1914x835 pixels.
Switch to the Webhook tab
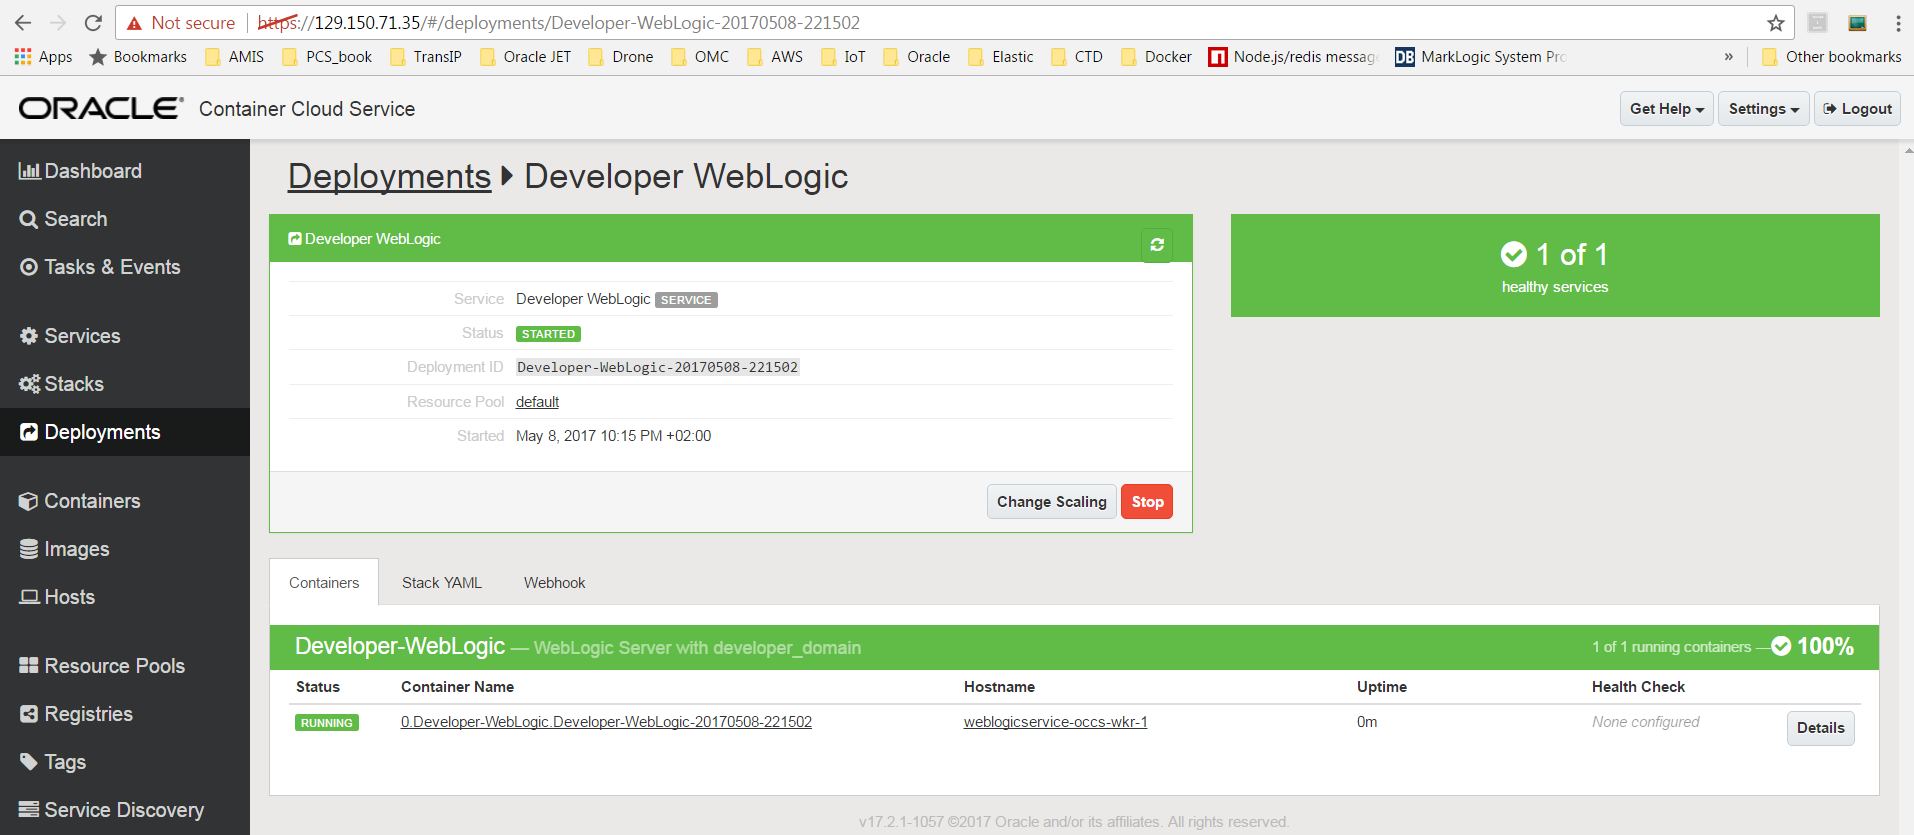(554, 583)
